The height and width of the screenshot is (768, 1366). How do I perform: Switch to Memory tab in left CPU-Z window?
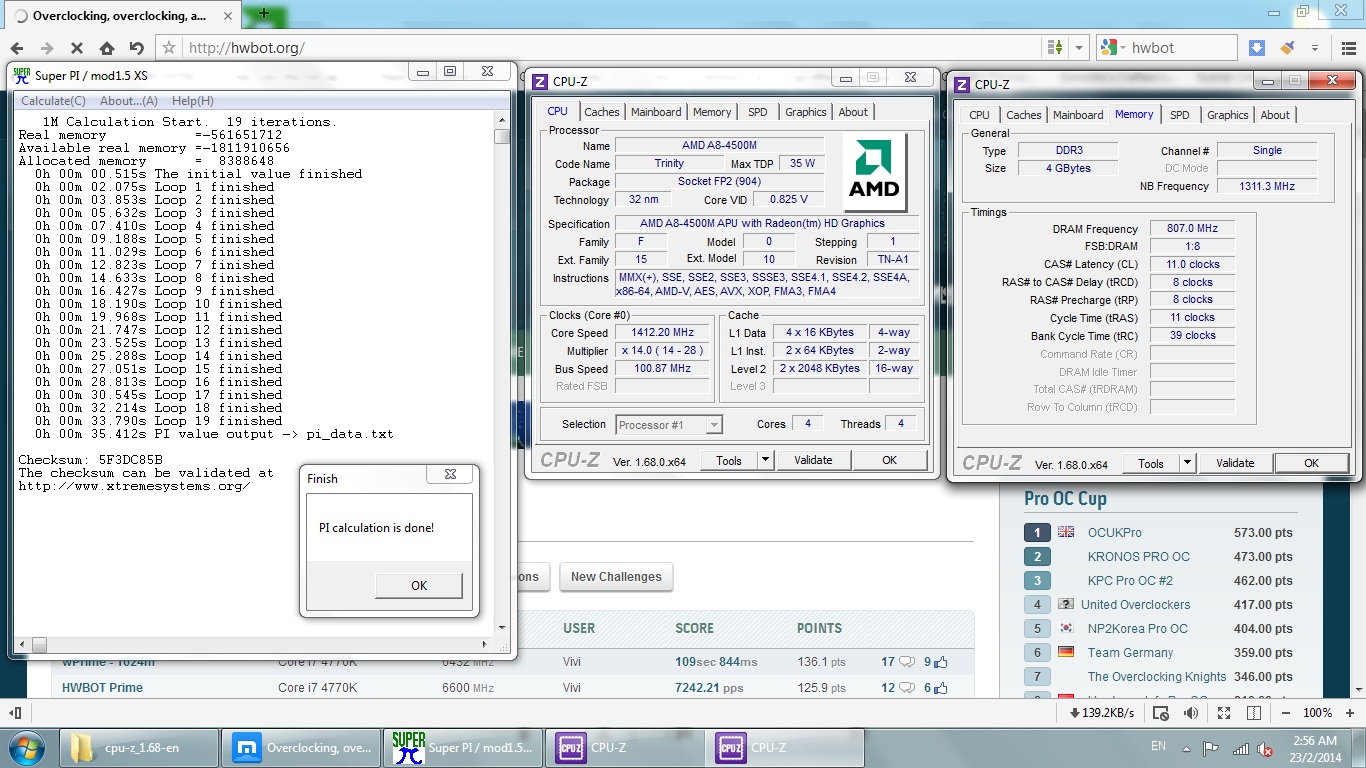pos(712,112)
